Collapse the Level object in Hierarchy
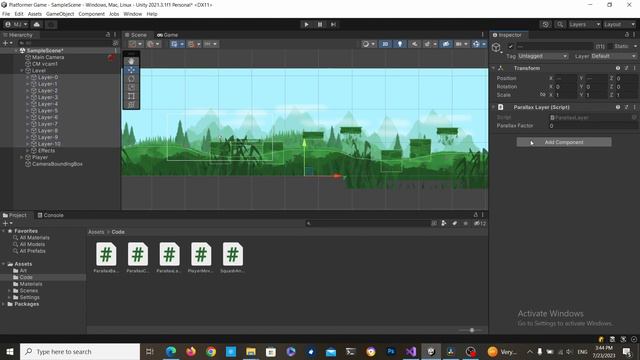This screenshot has width=640, height=360. (x=22, y=71)
